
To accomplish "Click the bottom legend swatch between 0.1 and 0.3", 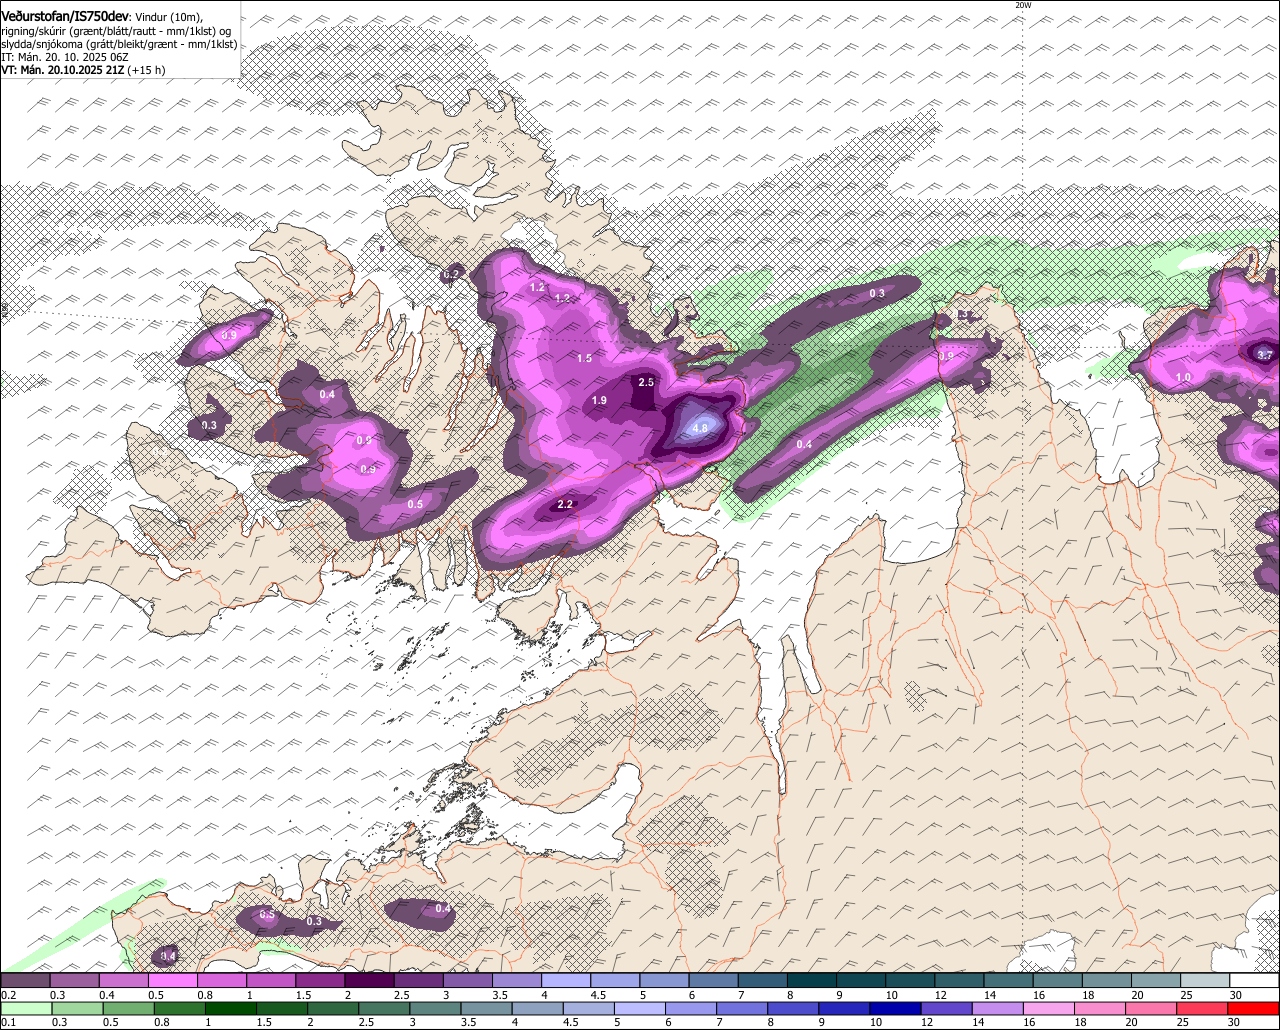I will coord(27,1008).
